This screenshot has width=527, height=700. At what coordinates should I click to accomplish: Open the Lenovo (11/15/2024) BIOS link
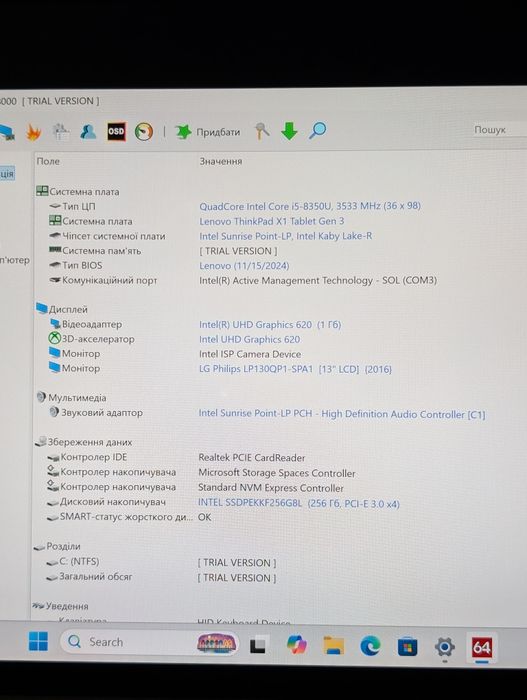pos(244,266)
